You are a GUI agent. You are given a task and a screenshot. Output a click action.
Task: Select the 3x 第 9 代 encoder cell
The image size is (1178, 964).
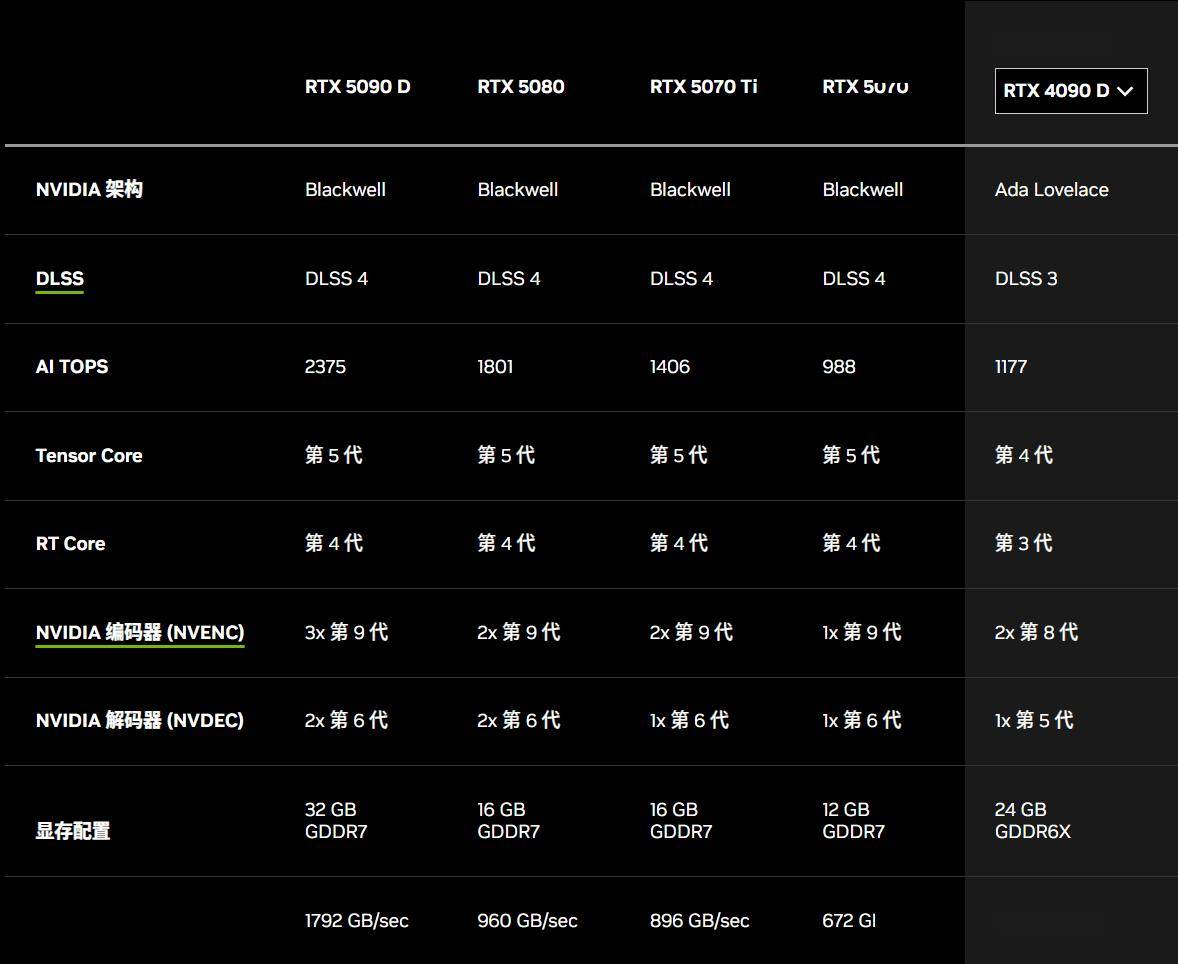pyautogui.click(x=346, y=632)
